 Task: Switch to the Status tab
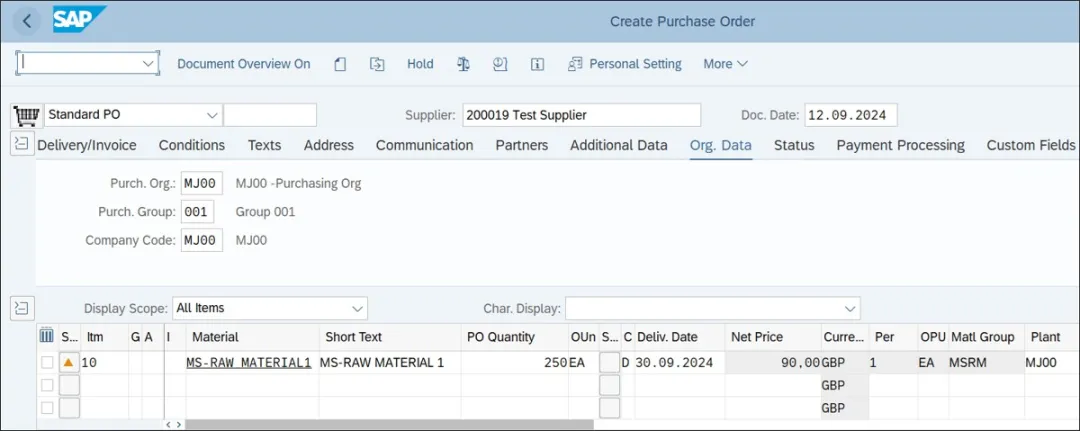(794, 145)
